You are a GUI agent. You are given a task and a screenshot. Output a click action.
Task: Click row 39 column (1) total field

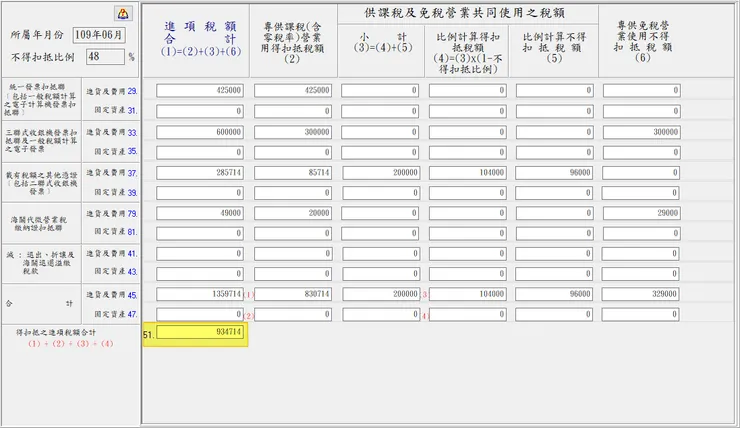pos(200,193)
